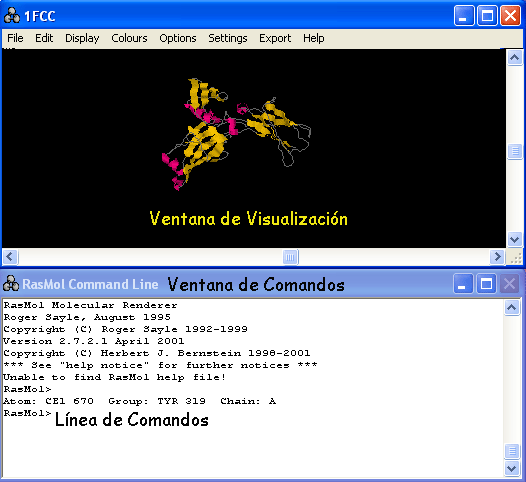The height and width of the screenshot is (482, 526).
Task: Open the Colours menu
Action: [x=129, y=38]
